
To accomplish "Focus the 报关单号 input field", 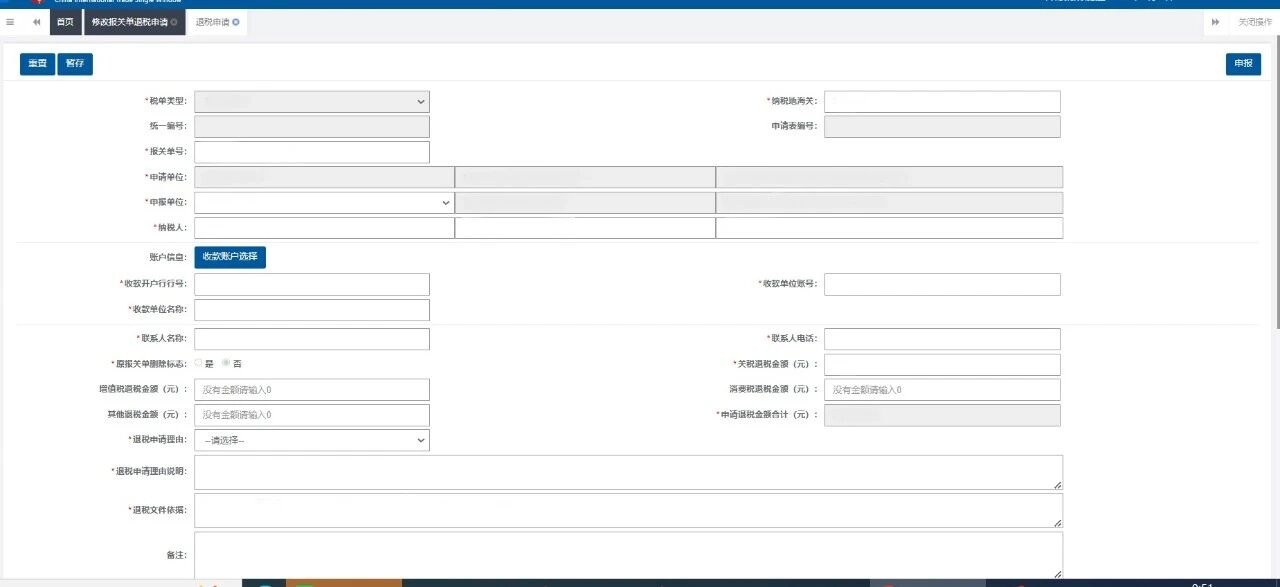I will (x=311, y=152).
